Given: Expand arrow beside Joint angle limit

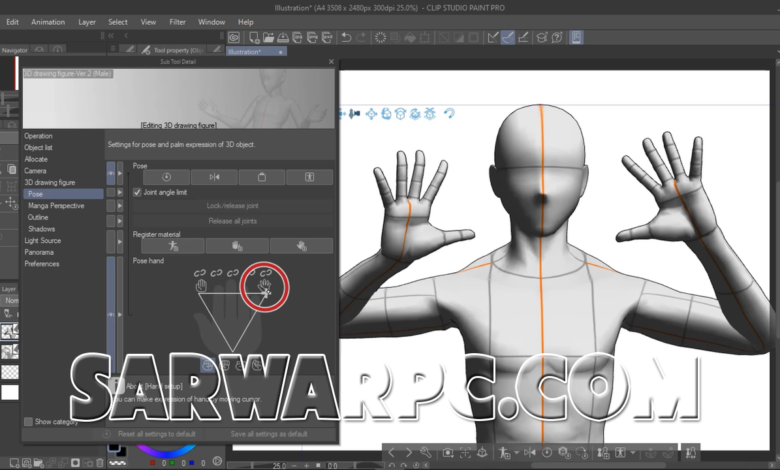Looking at the screenshot, I should pos(119,192).
